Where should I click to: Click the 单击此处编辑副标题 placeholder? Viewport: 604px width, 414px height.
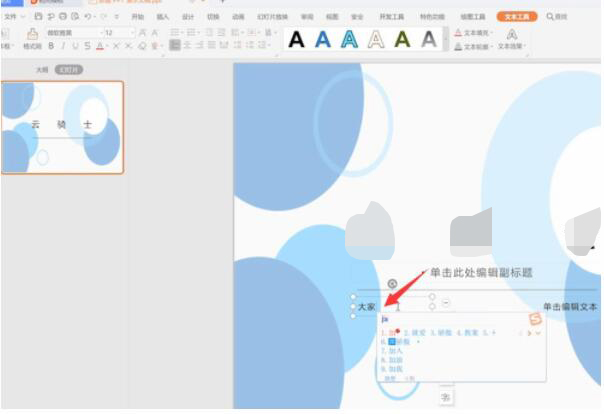point(481,273)
